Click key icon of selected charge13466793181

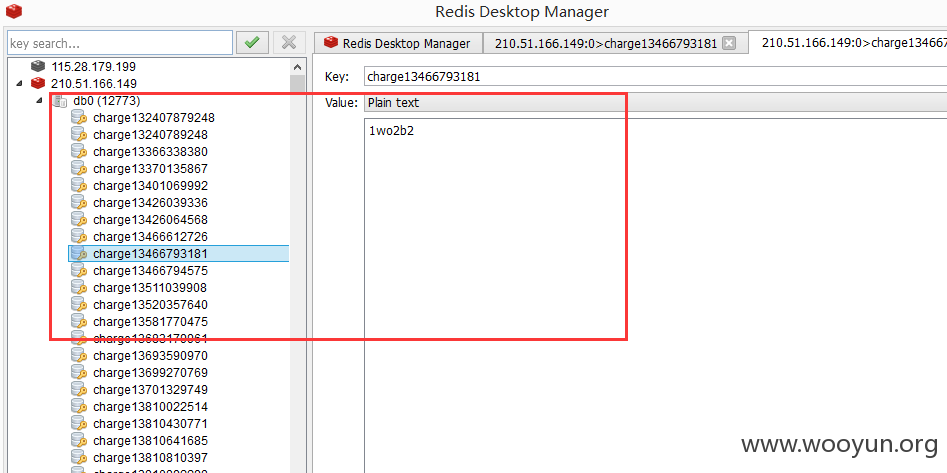click(x=79, y=253)
